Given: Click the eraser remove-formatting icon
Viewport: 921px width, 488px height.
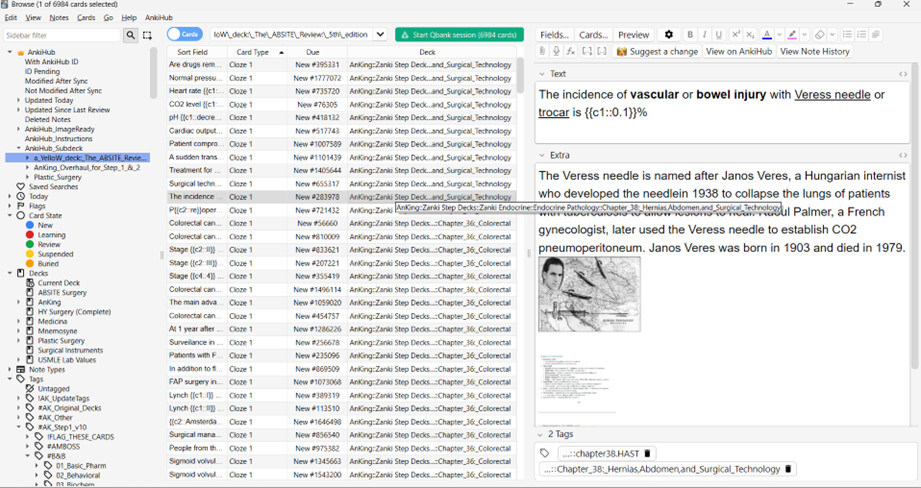Looking at the screenshot, I should click(819, 35).
